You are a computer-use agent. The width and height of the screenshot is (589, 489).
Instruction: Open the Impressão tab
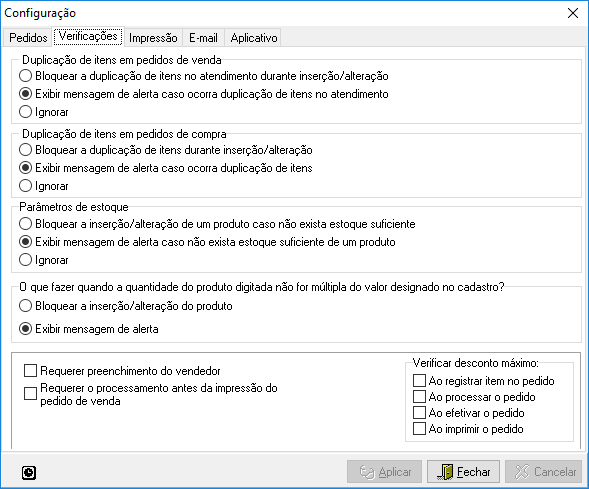tap(153, 38)
